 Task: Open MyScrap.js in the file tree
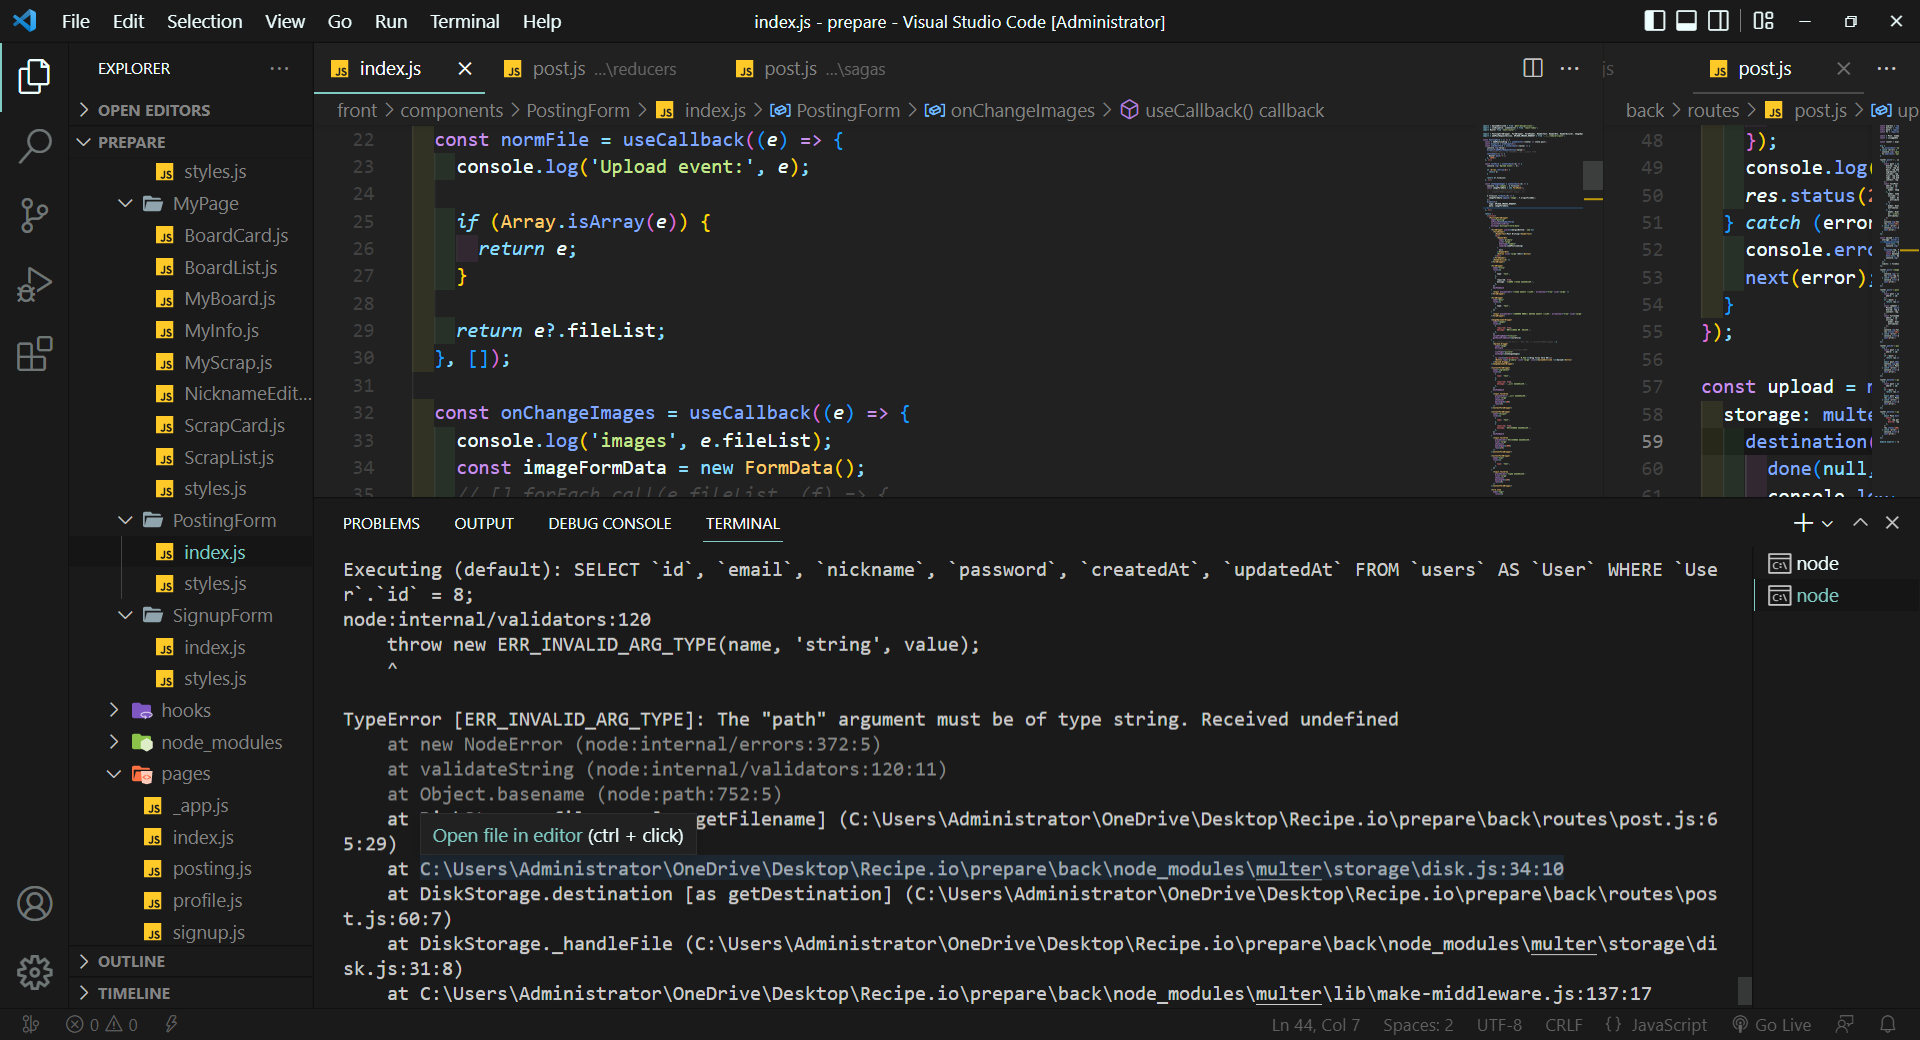(228, 363)
